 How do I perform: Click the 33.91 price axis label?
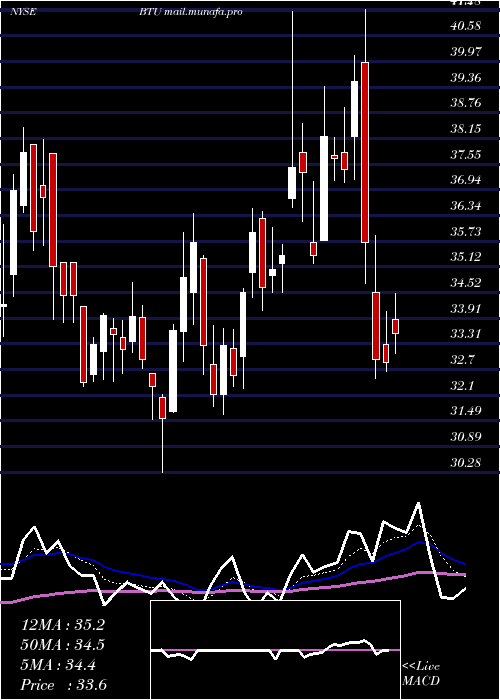466,308
